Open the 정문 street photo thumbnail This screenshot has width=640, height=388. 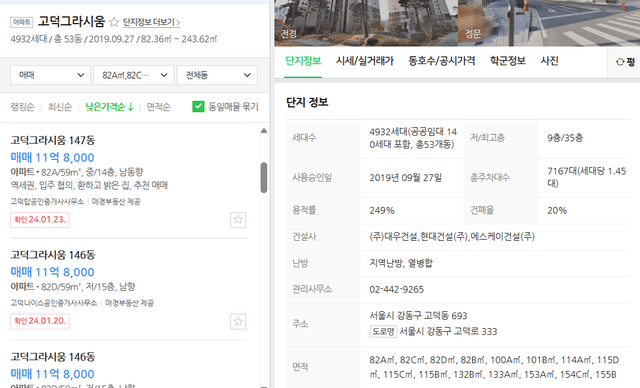[549, 23]
